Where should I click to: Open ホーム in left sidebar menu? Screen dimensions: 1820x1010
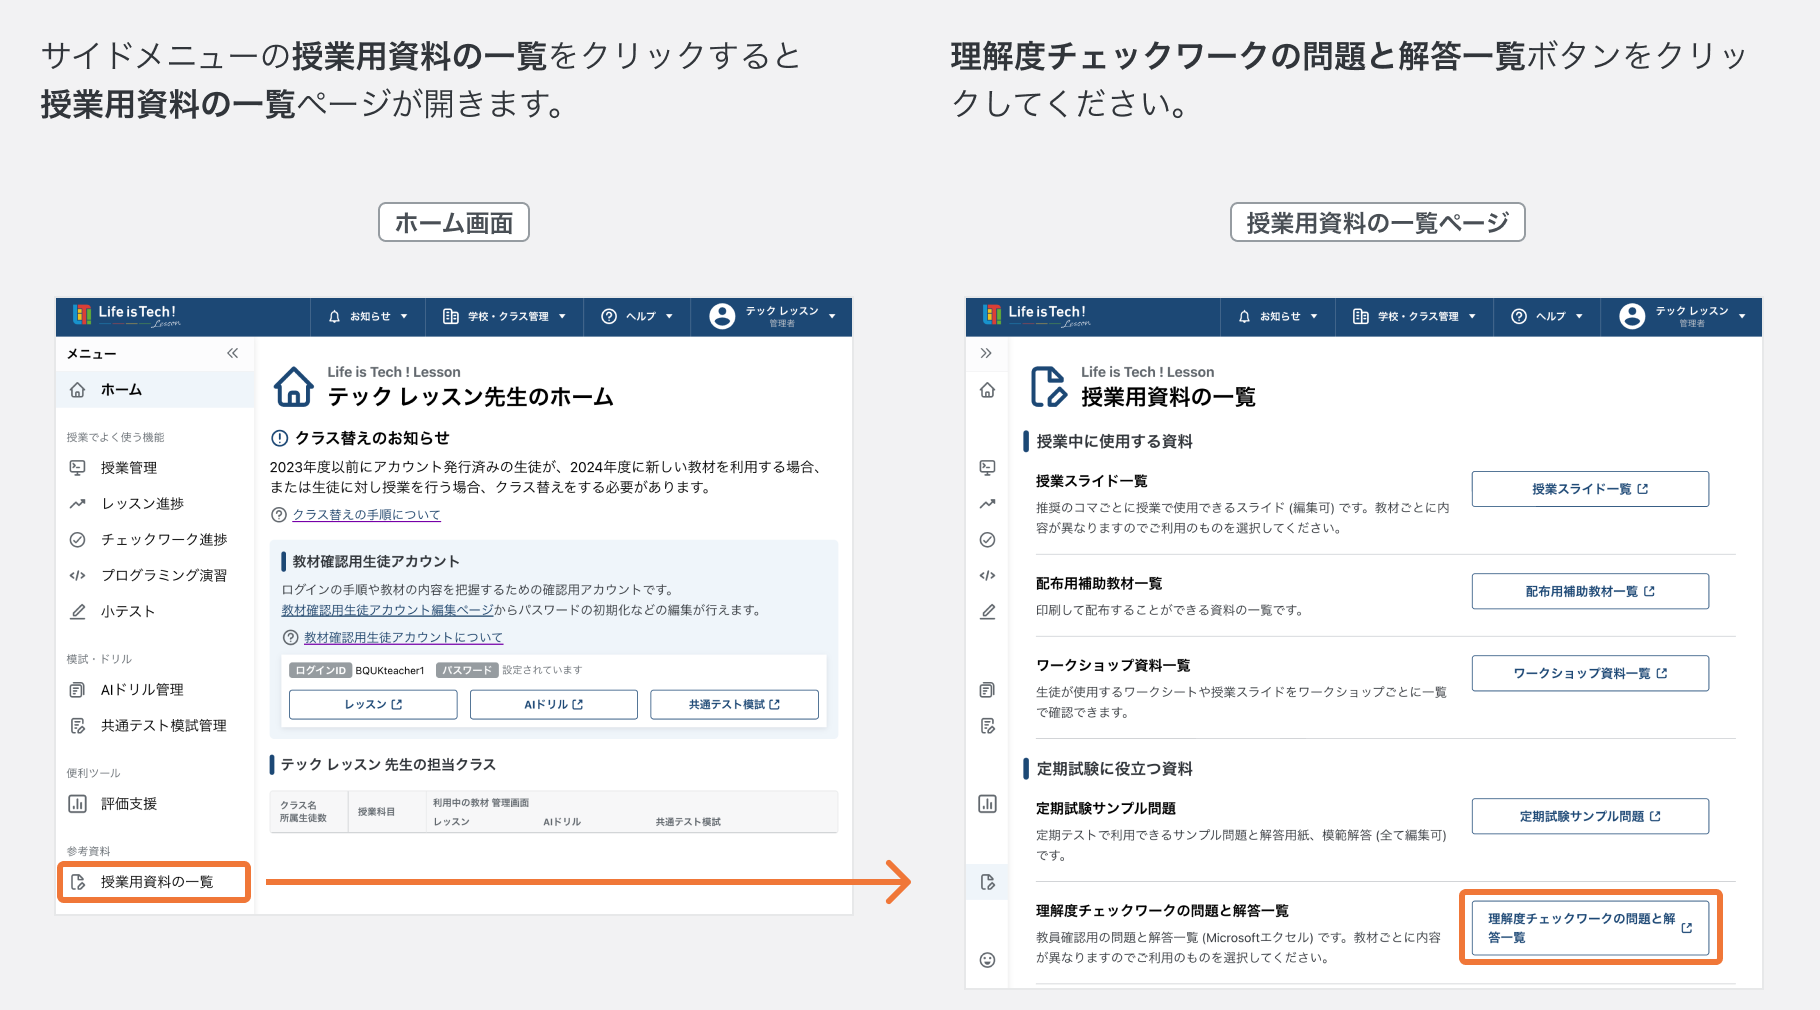pyautogui.click(x=155, y=390)
